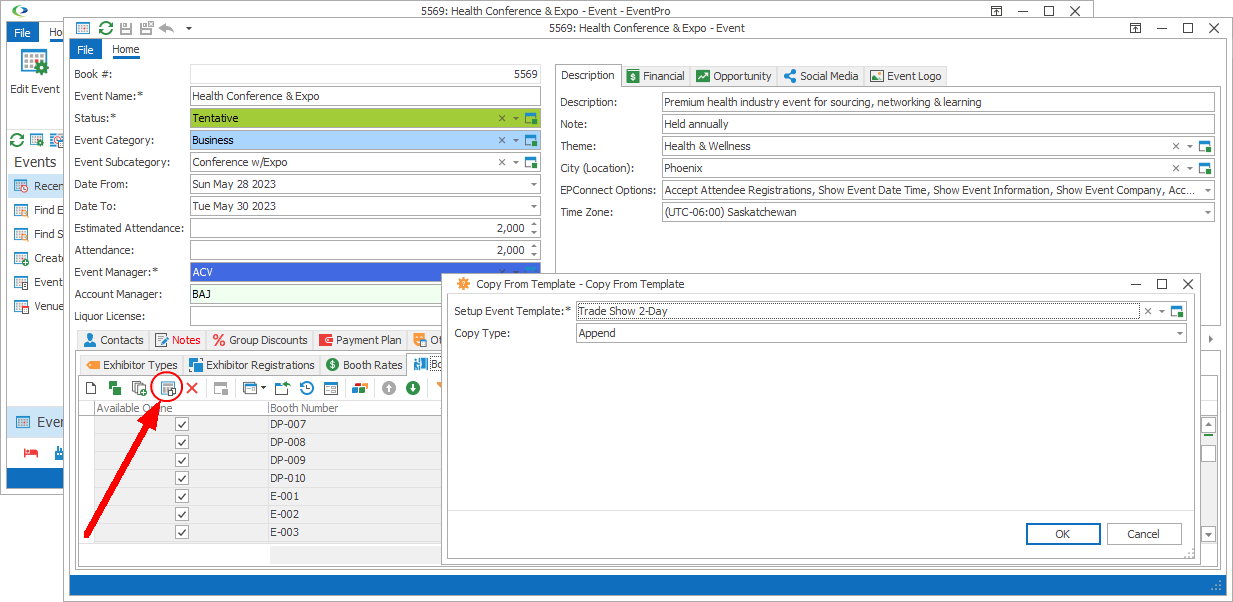1233x602 pixels.
Task: Open the Event Logo tab
Action: 905,76
